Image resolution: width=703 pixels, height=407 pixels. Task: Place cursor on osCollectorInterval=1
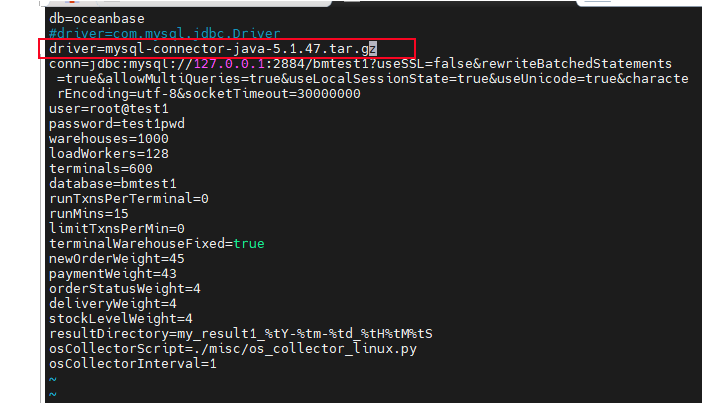132,363
